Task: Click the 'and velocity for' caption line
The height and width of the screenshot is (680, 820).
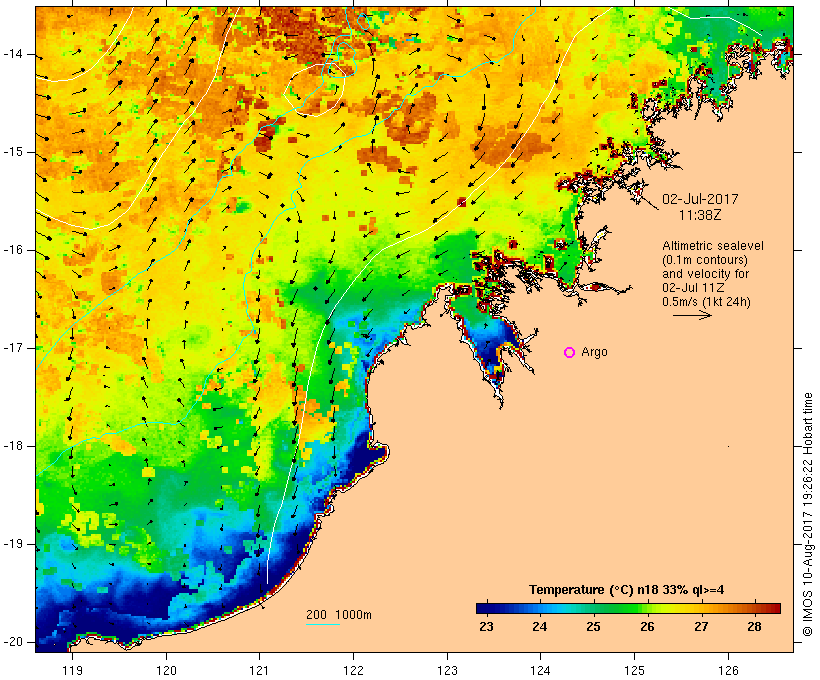Action: (705, 274)
